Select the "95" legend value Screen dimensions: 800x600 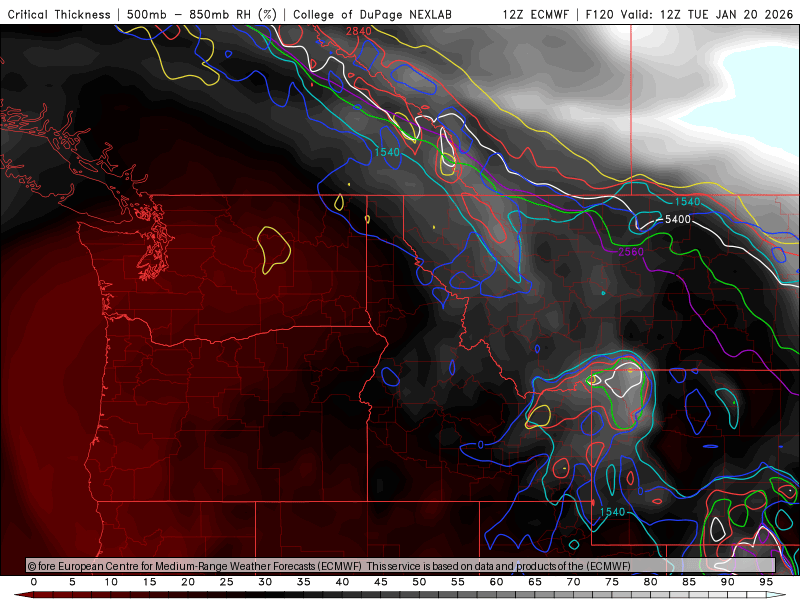(766, 582)
